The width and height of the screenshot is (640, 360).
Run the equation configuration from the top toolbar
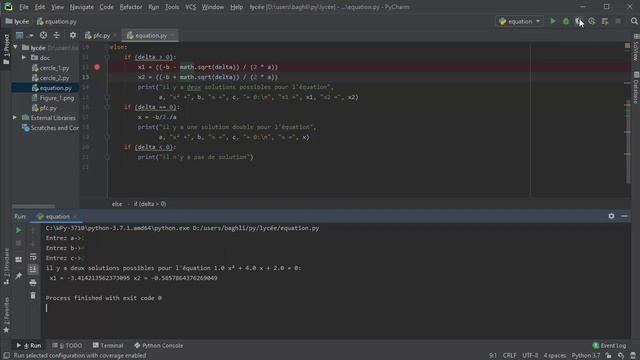coord(553,21)
